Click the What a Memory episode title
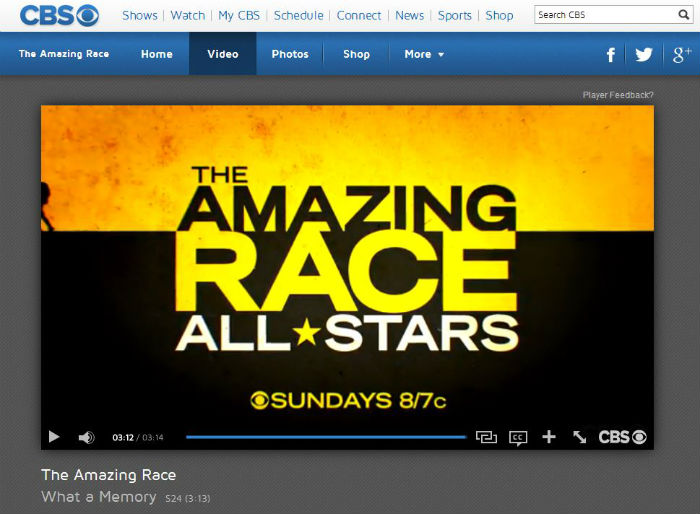The image size is (700, 514). click(99, 497)
